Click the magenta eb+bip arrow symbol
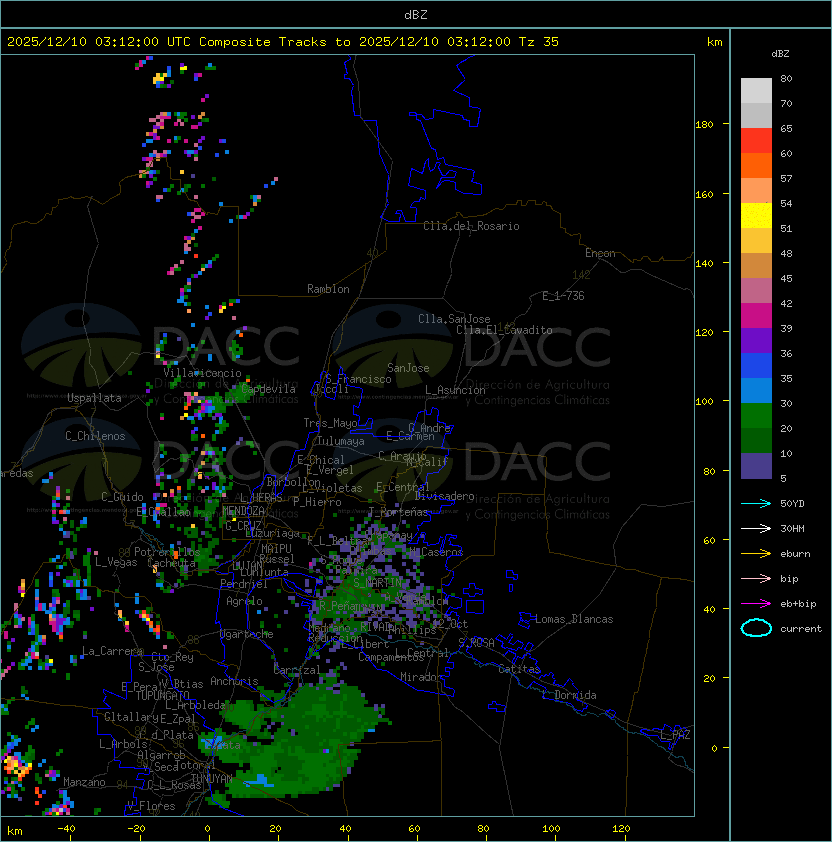 [x=756, y=604]
